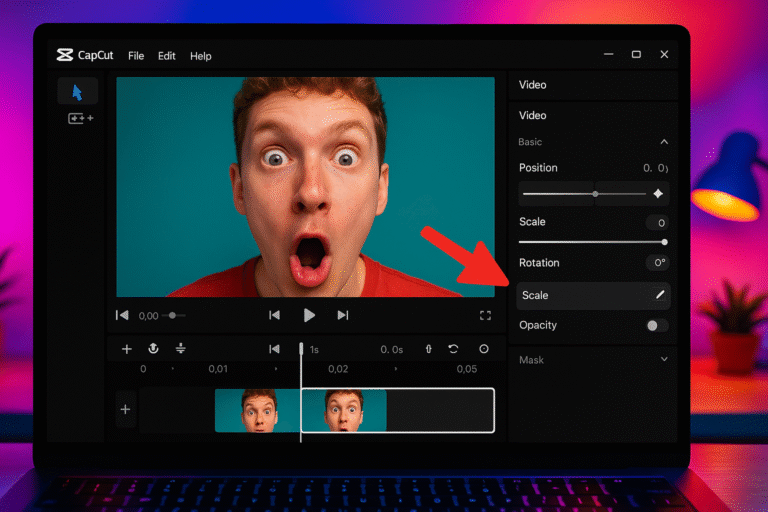
Task: Click the marker icon right of 0. 0s
Action: point(429,349)
